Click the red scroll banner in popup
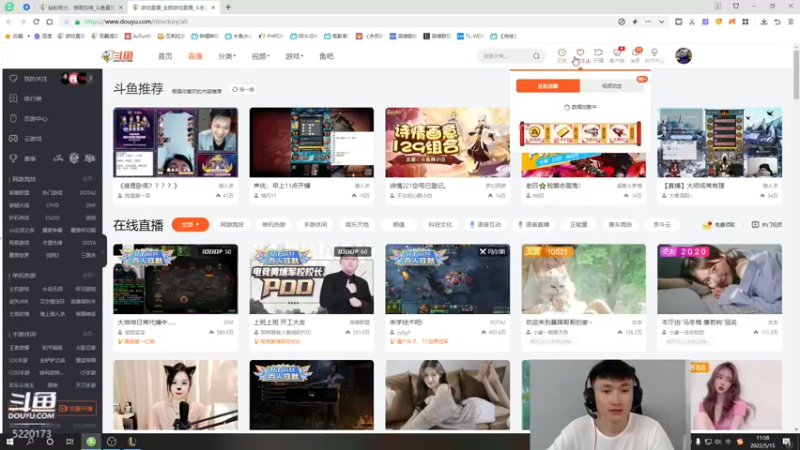Image resolution: width=800 pixels, height=450 pixels. point(580,133)
